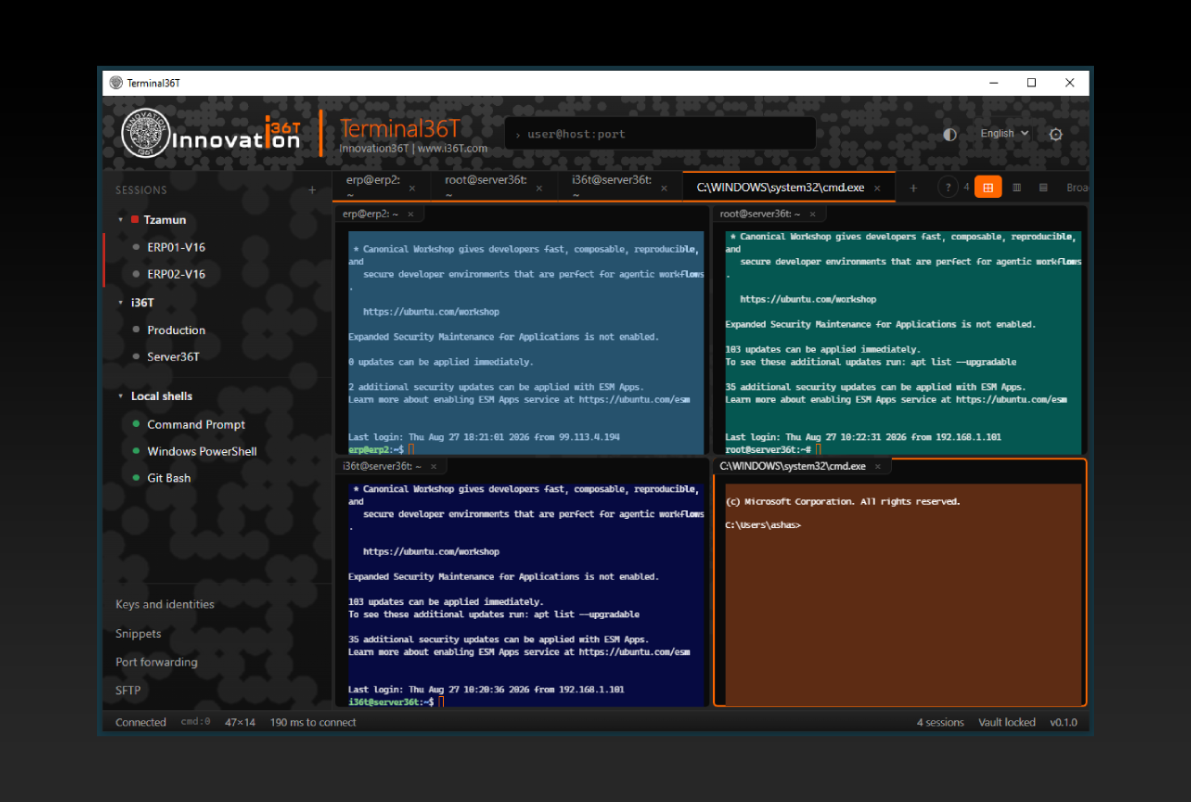Click the user@host:port quick connect field
Image resolution: width=1191 pixels, height=802 pixels.
coord(660,134)
